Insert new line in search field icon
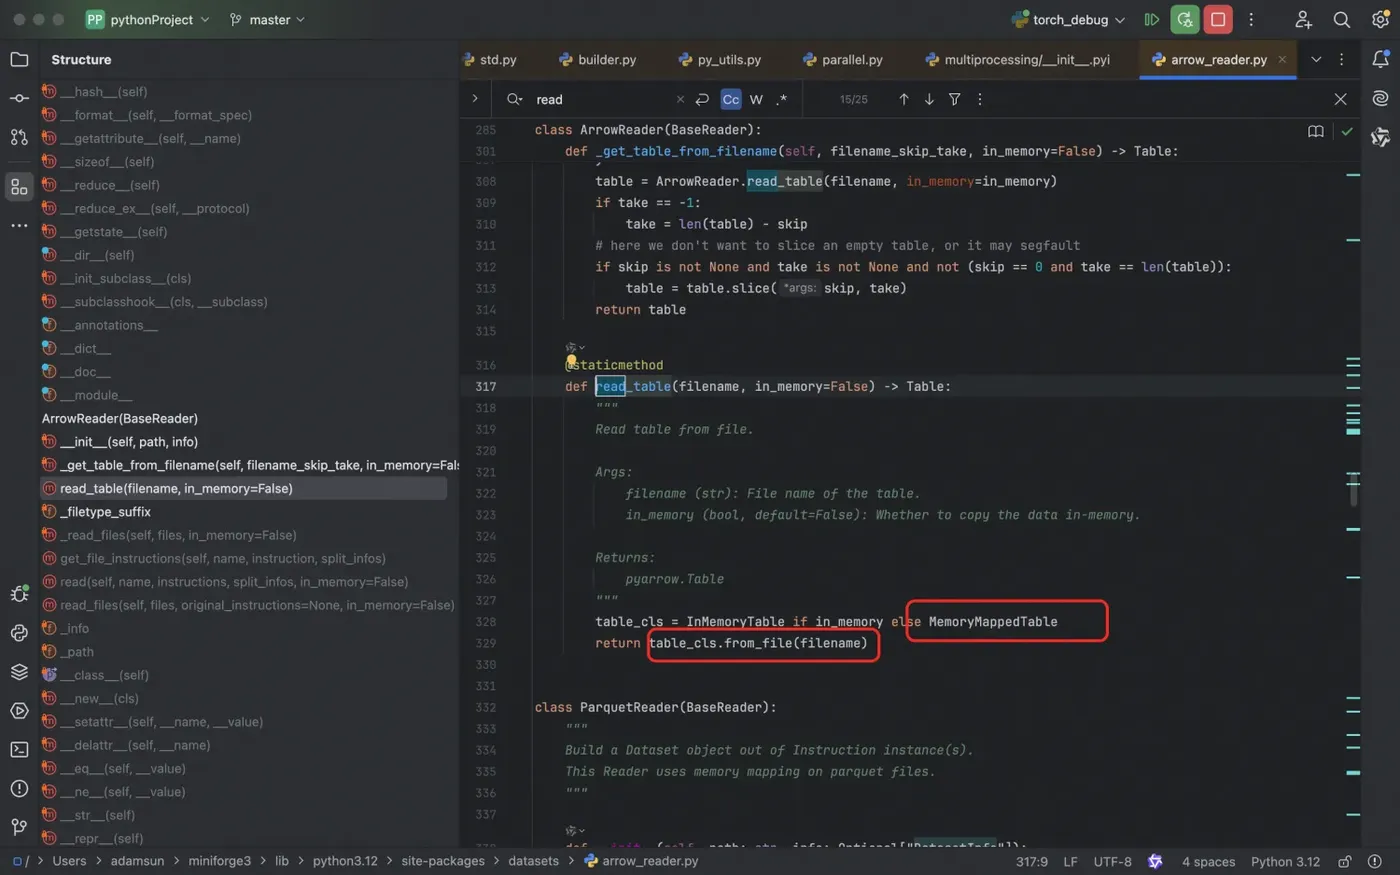Viewport: 1400px width, 875px height. pos(702,99)
